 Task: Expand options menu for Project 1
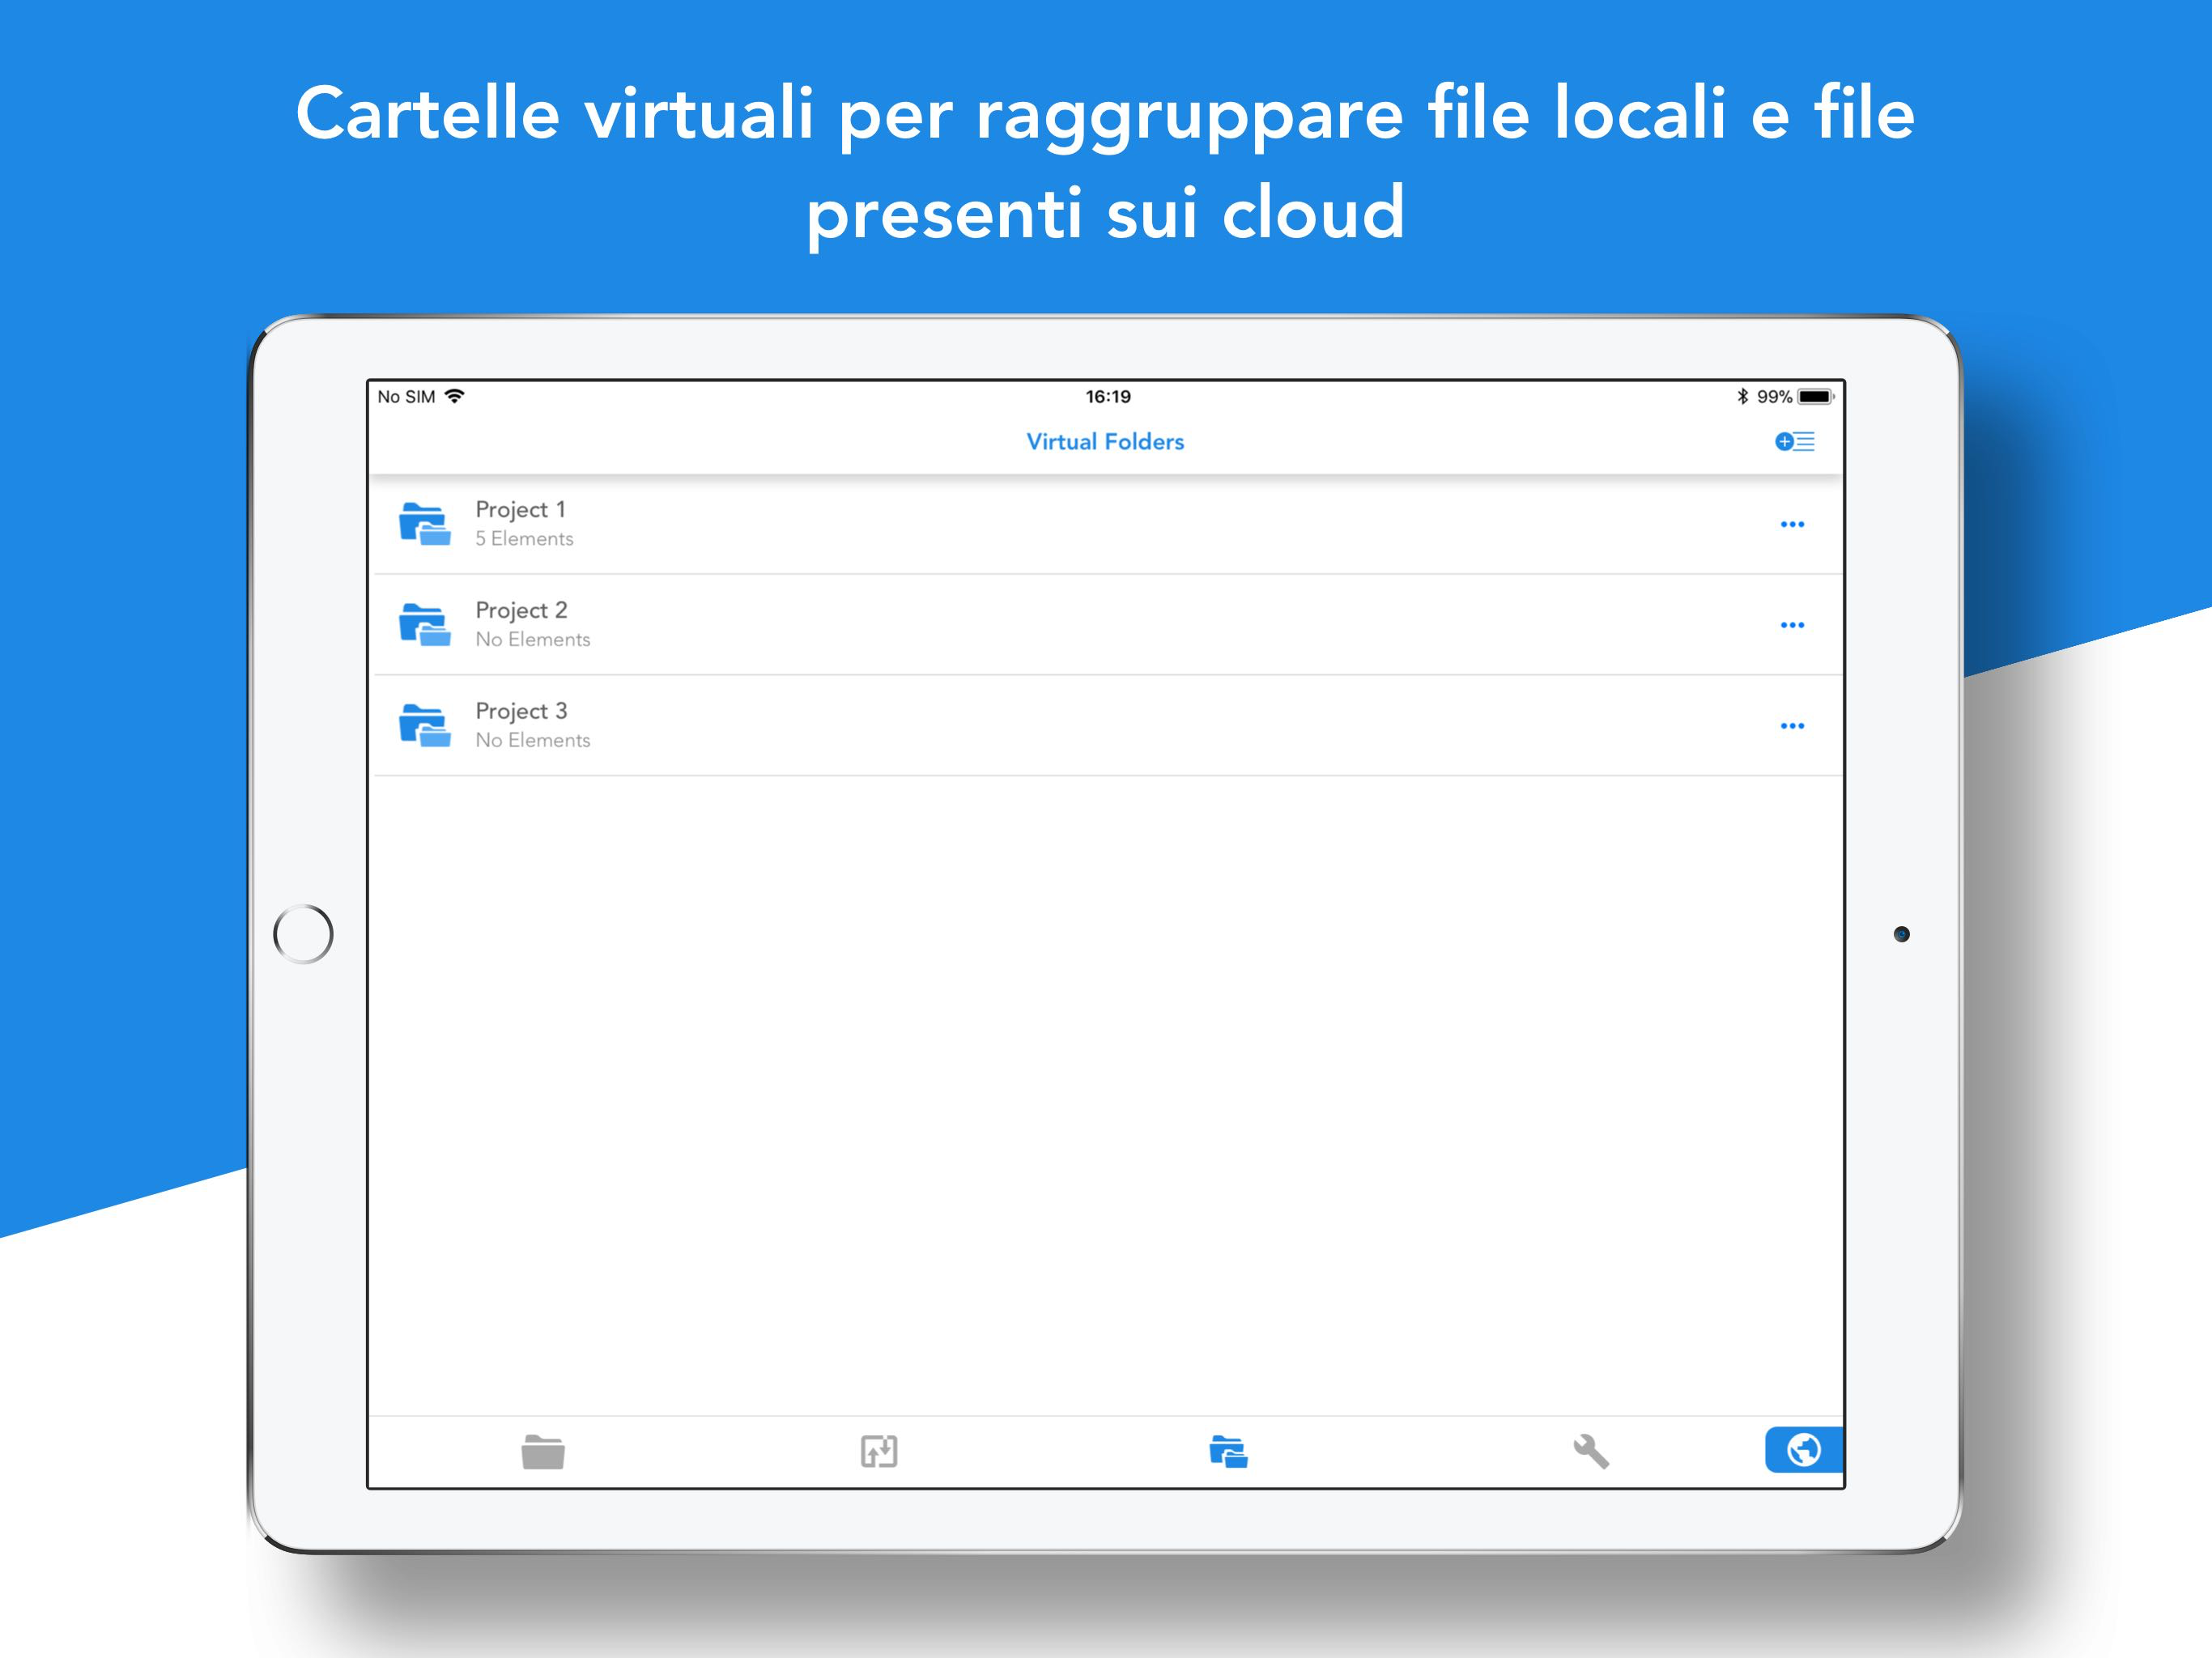pos(1792,525)
